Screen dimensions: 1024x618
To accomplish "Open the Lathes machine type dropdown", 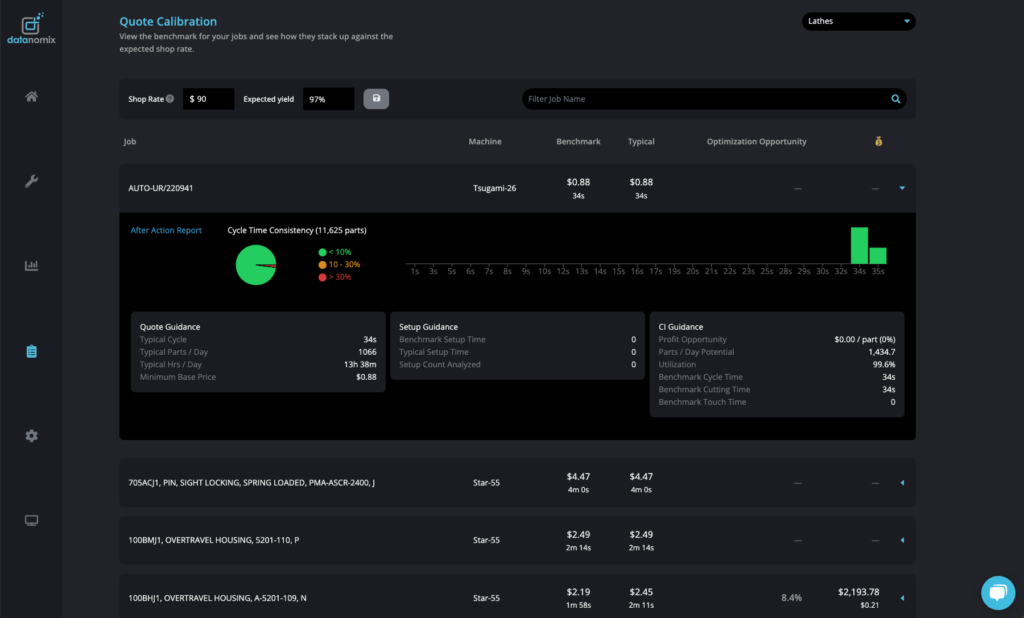I will (x=858, y=20).
